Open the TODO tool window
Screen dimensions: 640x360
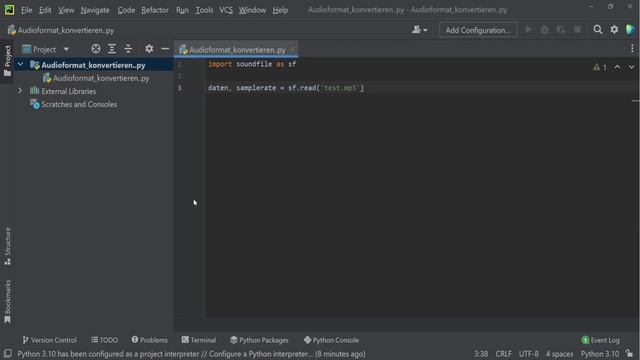pyautogui.click(x=104, y=340)
